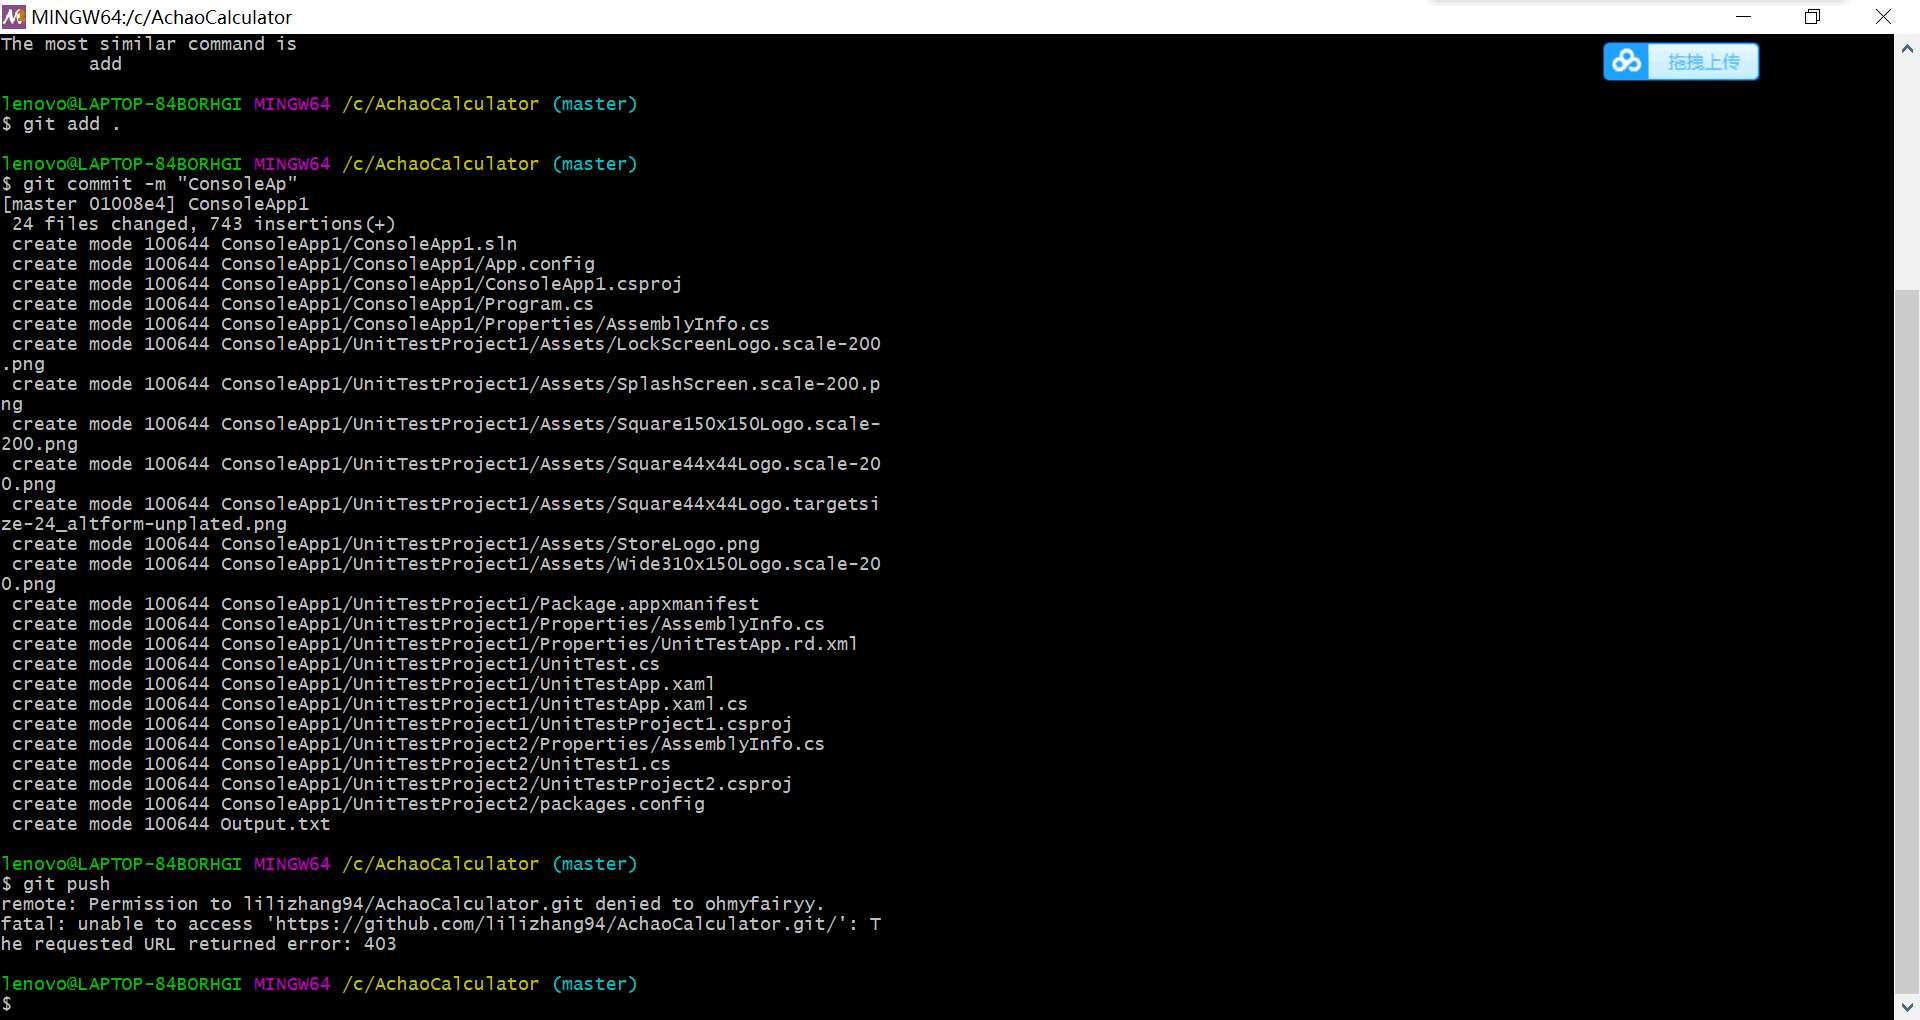Click the ConsoleApp1.csproj line
Screen dimensions: 1920x1020
pos(347,284)
